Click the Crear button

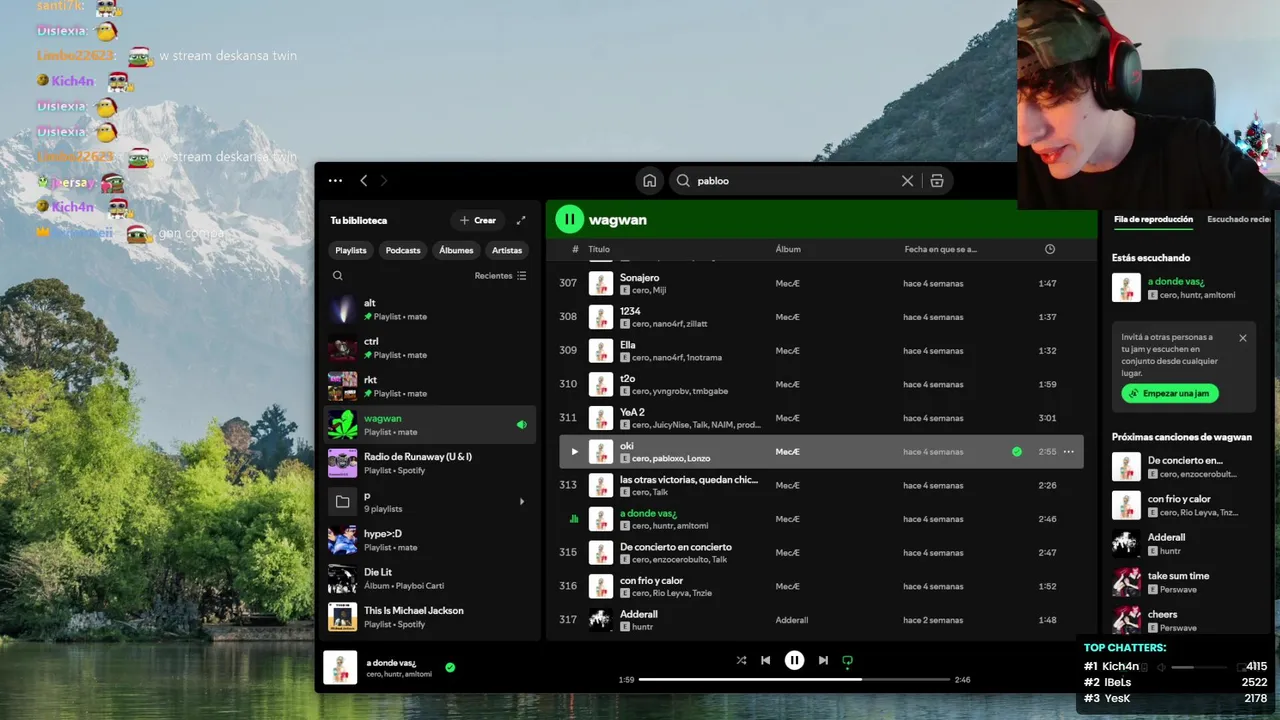tap(478, 220)
